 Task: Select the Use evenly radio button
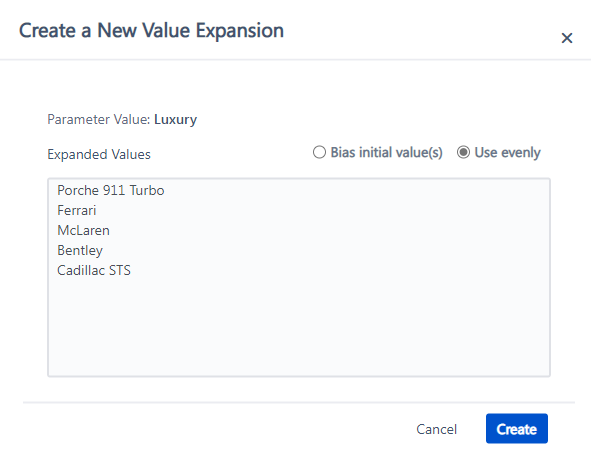(x=463, y=152)
